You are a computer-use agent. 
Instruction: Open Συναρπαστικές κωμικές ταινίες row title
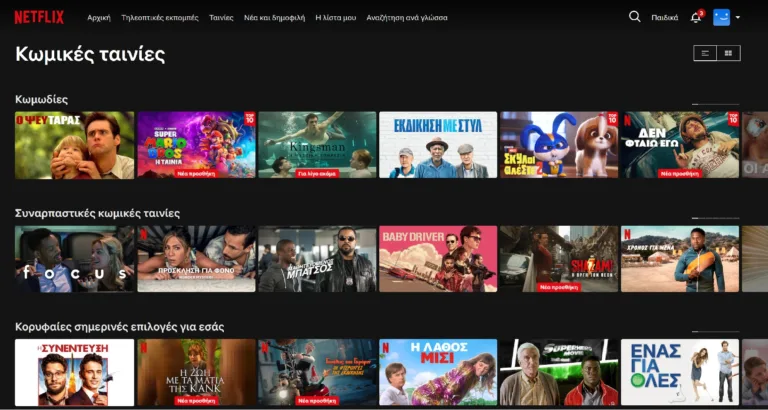click(97, 213)
